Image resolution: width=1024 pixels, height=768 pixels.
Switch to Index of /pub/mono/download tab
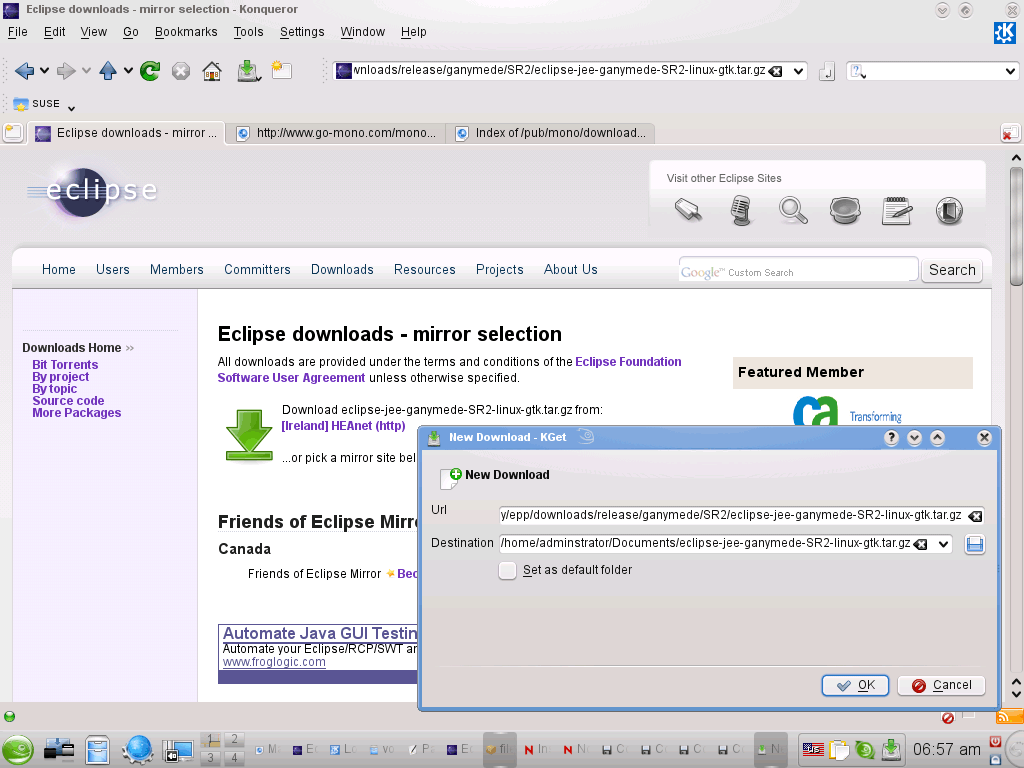(x=550, y=133)
